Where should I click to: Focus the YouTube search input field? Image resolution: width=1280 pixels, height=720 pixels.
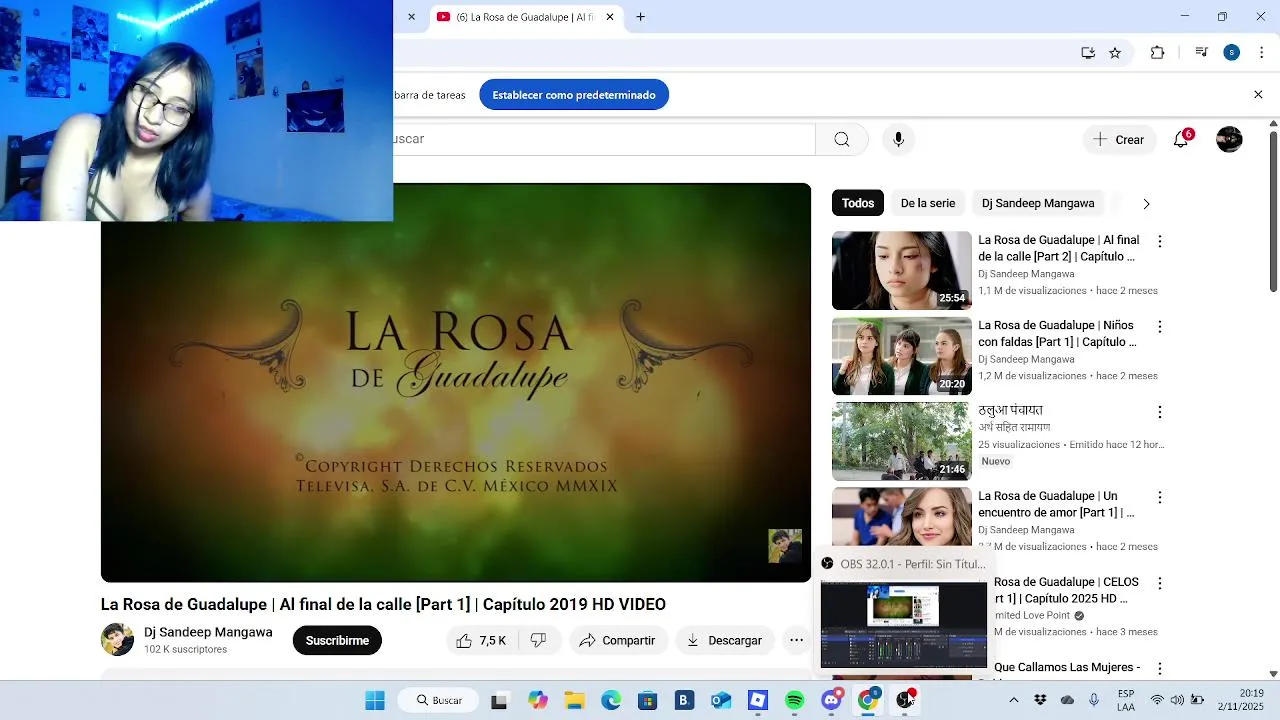point(604,139)
